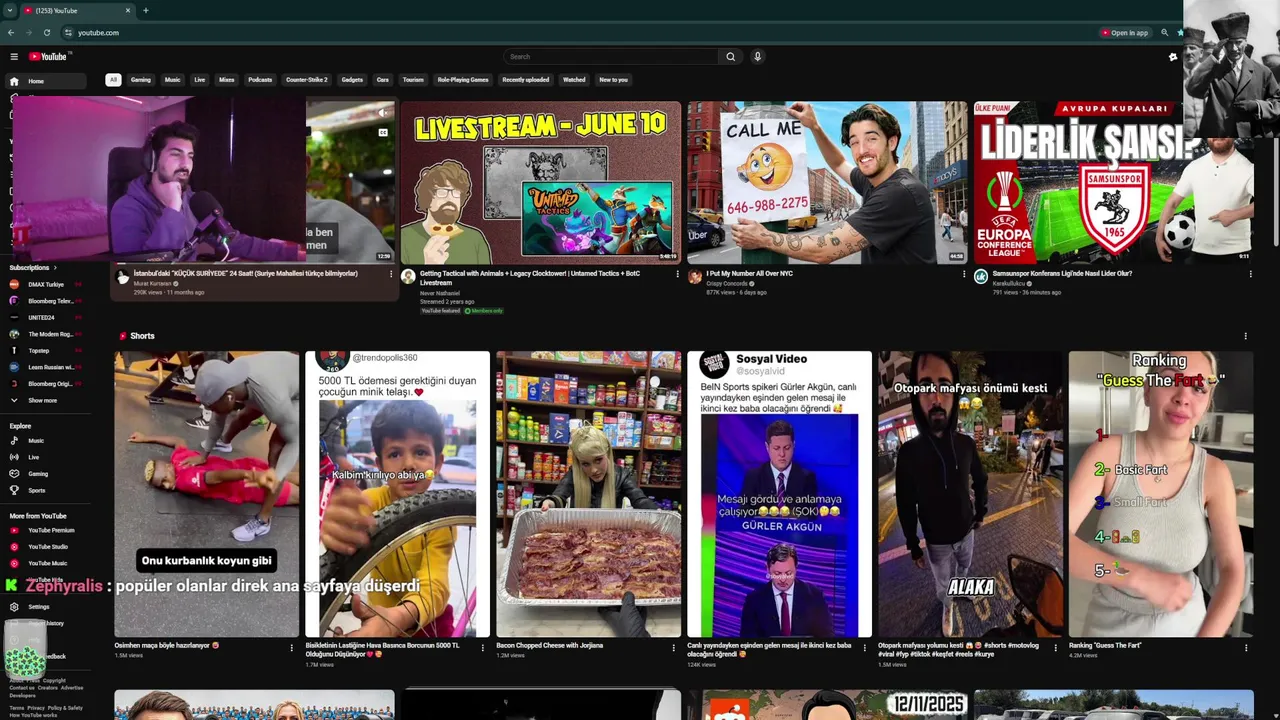This screenshot has width=1280, height=720.
Task: Click the Shorts section icon
Action: click(x=123, y=336)
